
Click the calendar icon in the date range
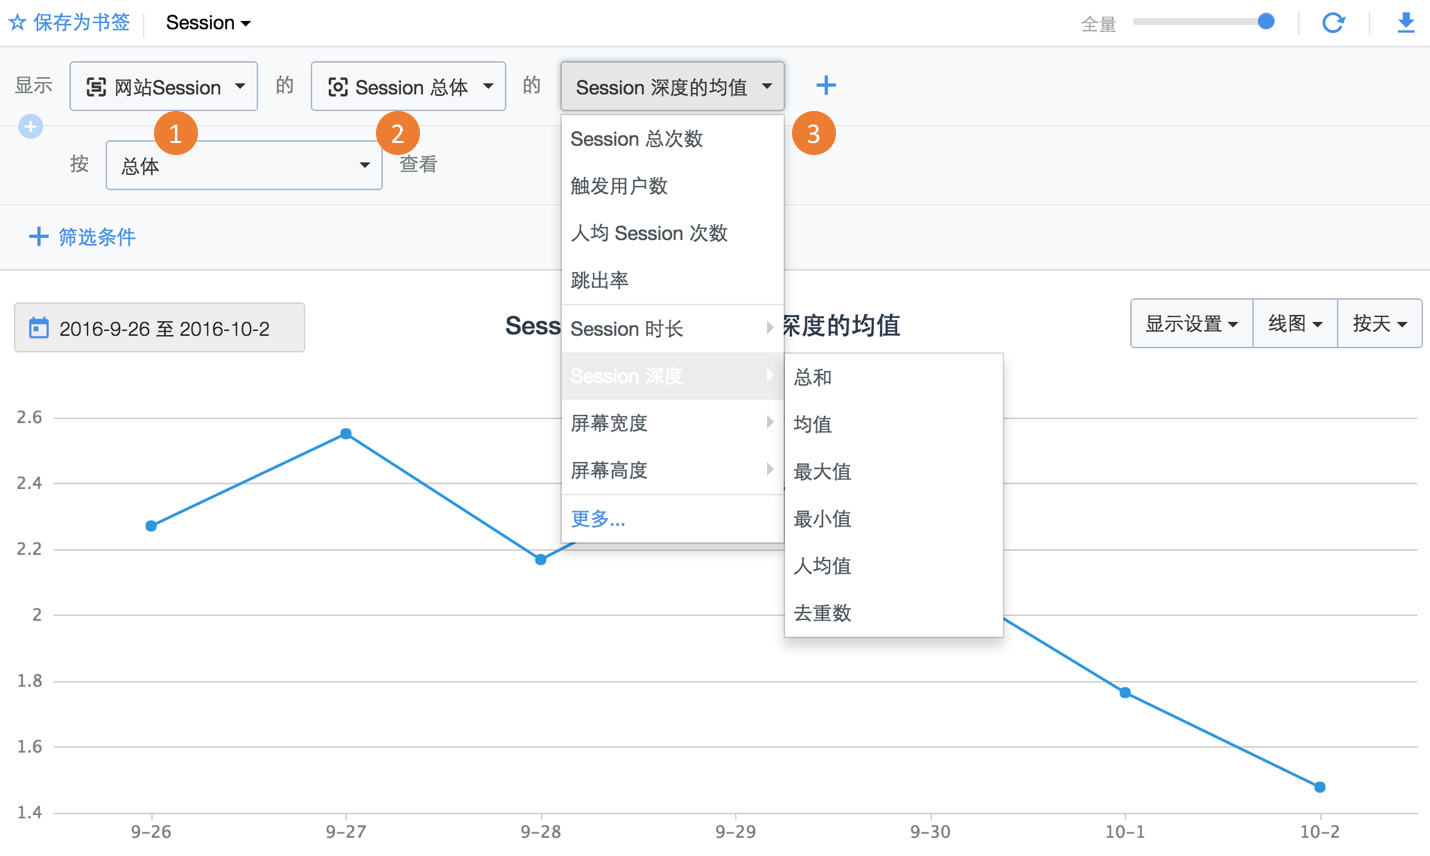point(39,328)
